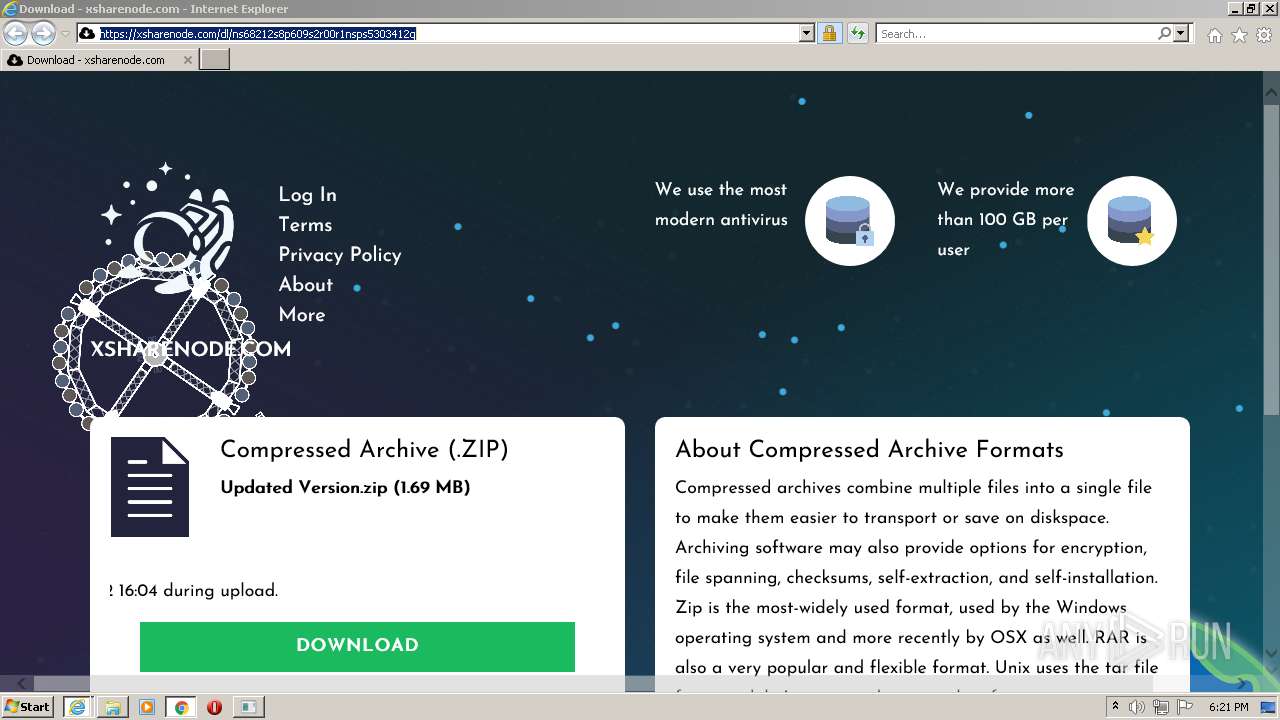The image size is (1280, 720).
Task: Select the 'Updated Version.zip (1.69 MB)' filename text
Action: tap(345, 488)
